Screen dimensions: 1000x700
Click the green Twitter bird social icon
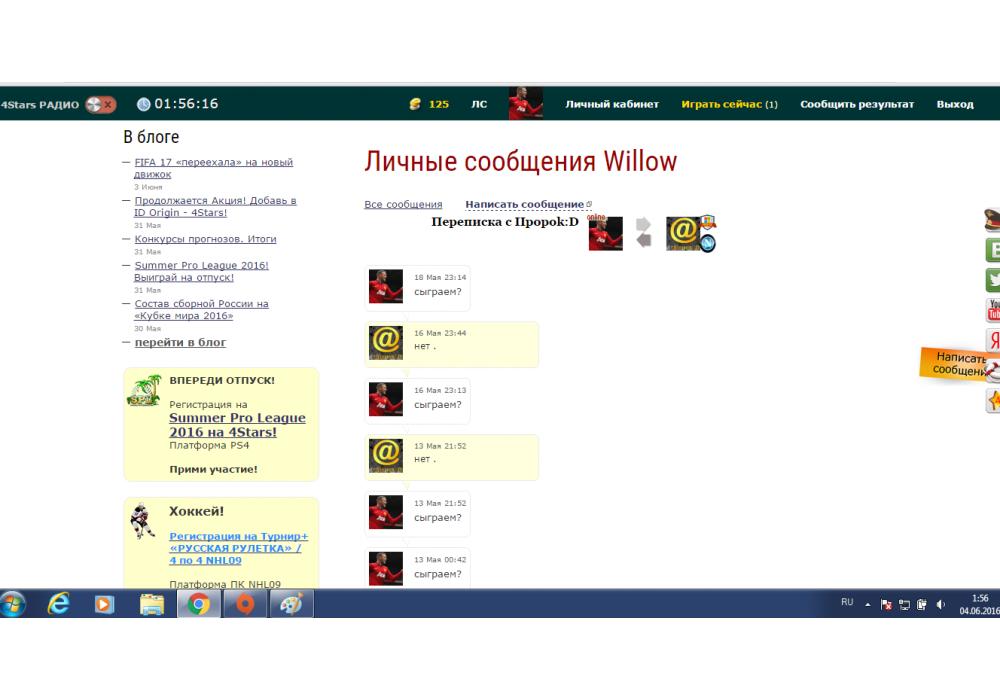993,280
